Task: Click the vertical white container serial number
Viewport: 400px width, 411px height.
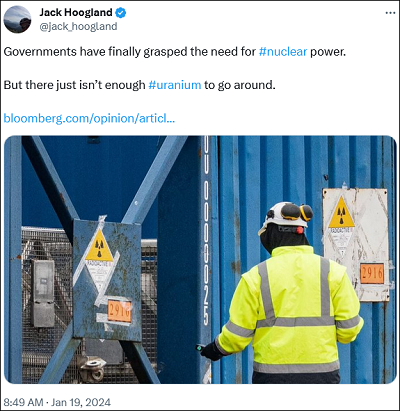Action: (206, 231)
